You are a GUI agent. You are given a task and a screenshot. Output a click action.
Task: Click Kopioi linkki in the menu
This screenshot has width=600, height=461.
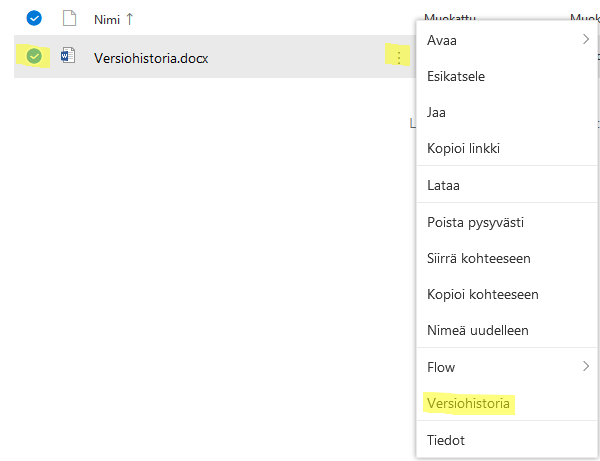coord(463,148)
